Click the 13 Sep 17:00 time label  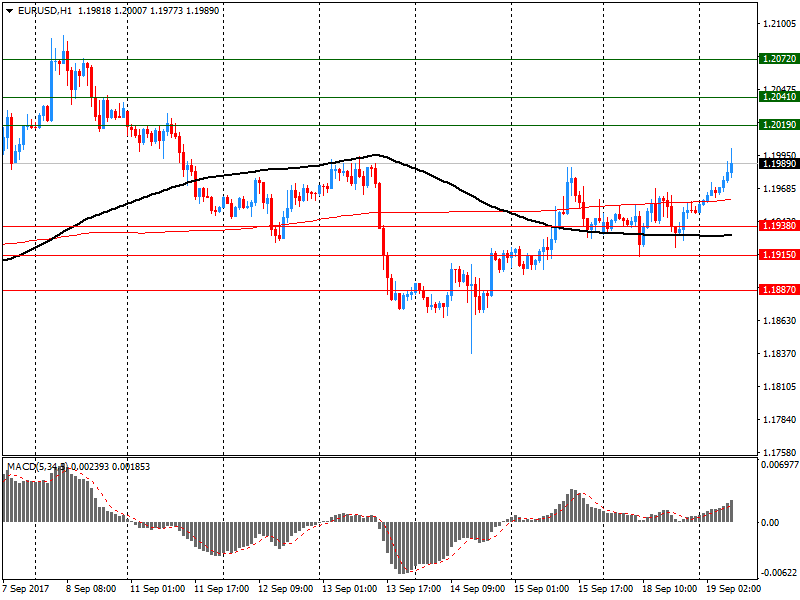click(413, 589)
